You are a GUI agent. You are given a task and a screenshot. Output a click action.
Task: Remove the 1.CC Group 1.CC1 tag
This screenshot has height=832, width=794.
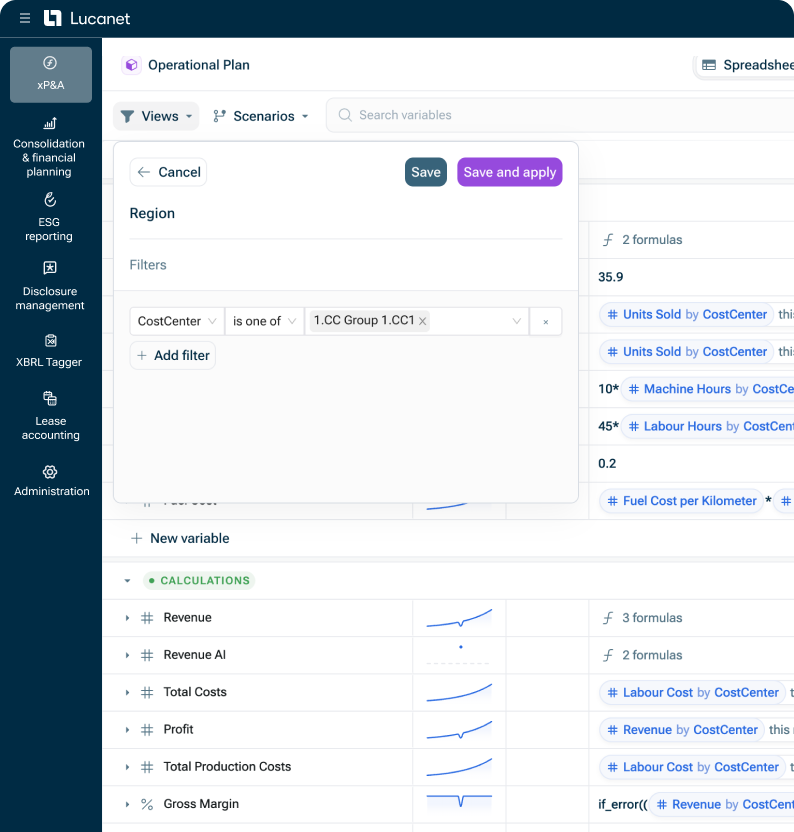pyautogui.click(x=423, y=321)
